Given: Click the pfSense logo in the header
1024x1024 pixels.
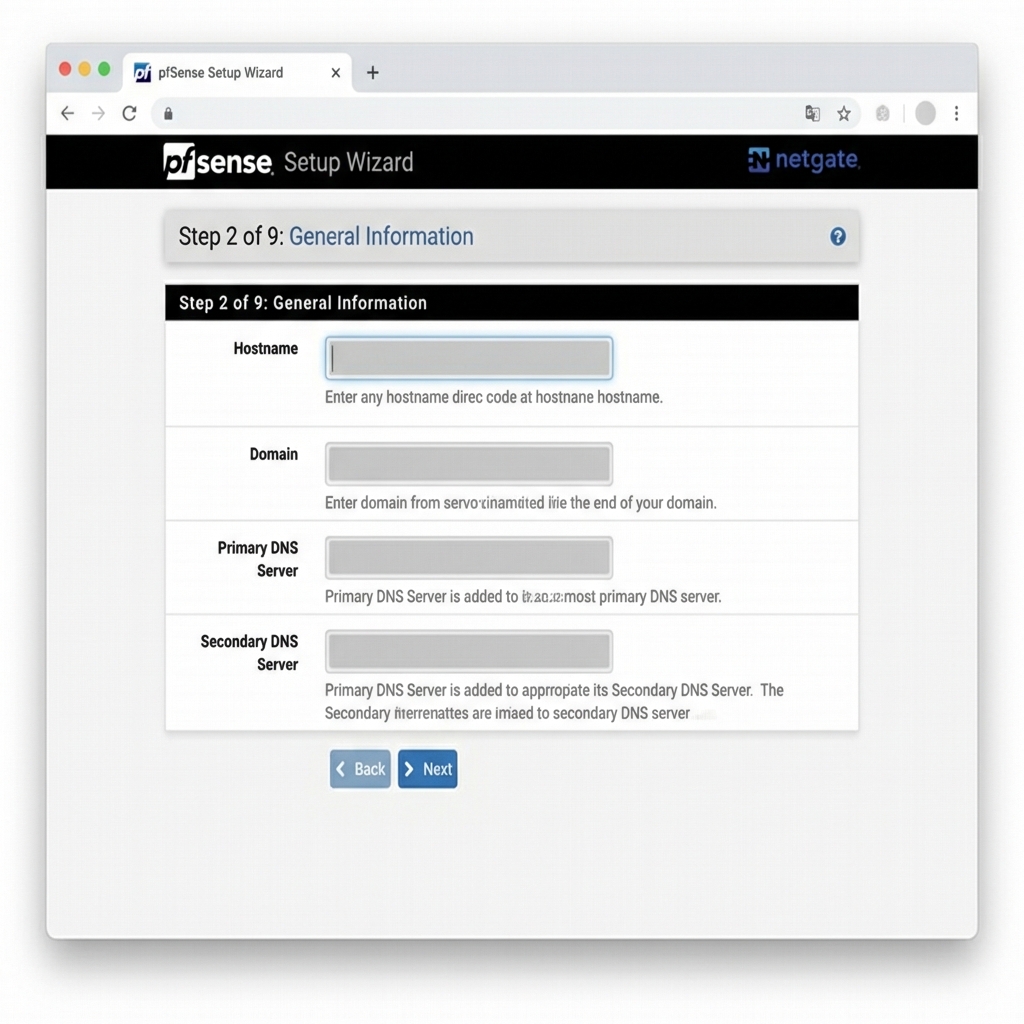Looking at the screenshot, I should coord(216,160).
